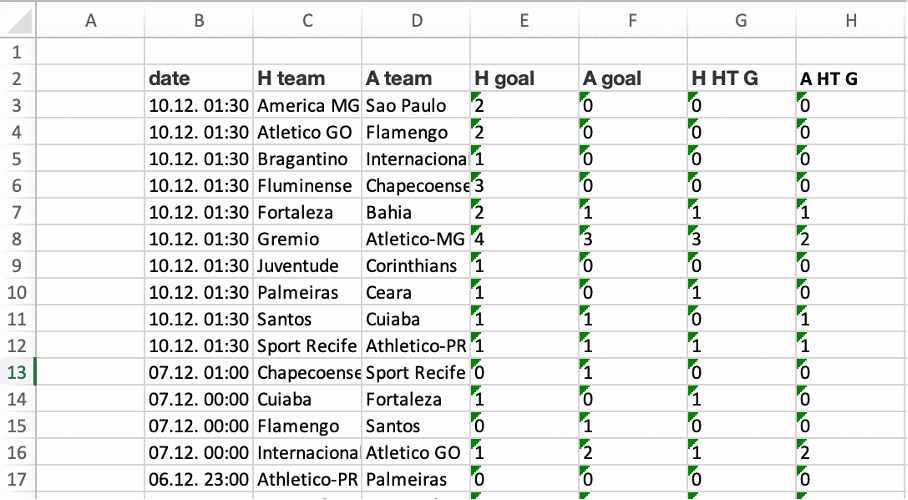Select the column A header
908x500 pixels.
pos(91,19)
